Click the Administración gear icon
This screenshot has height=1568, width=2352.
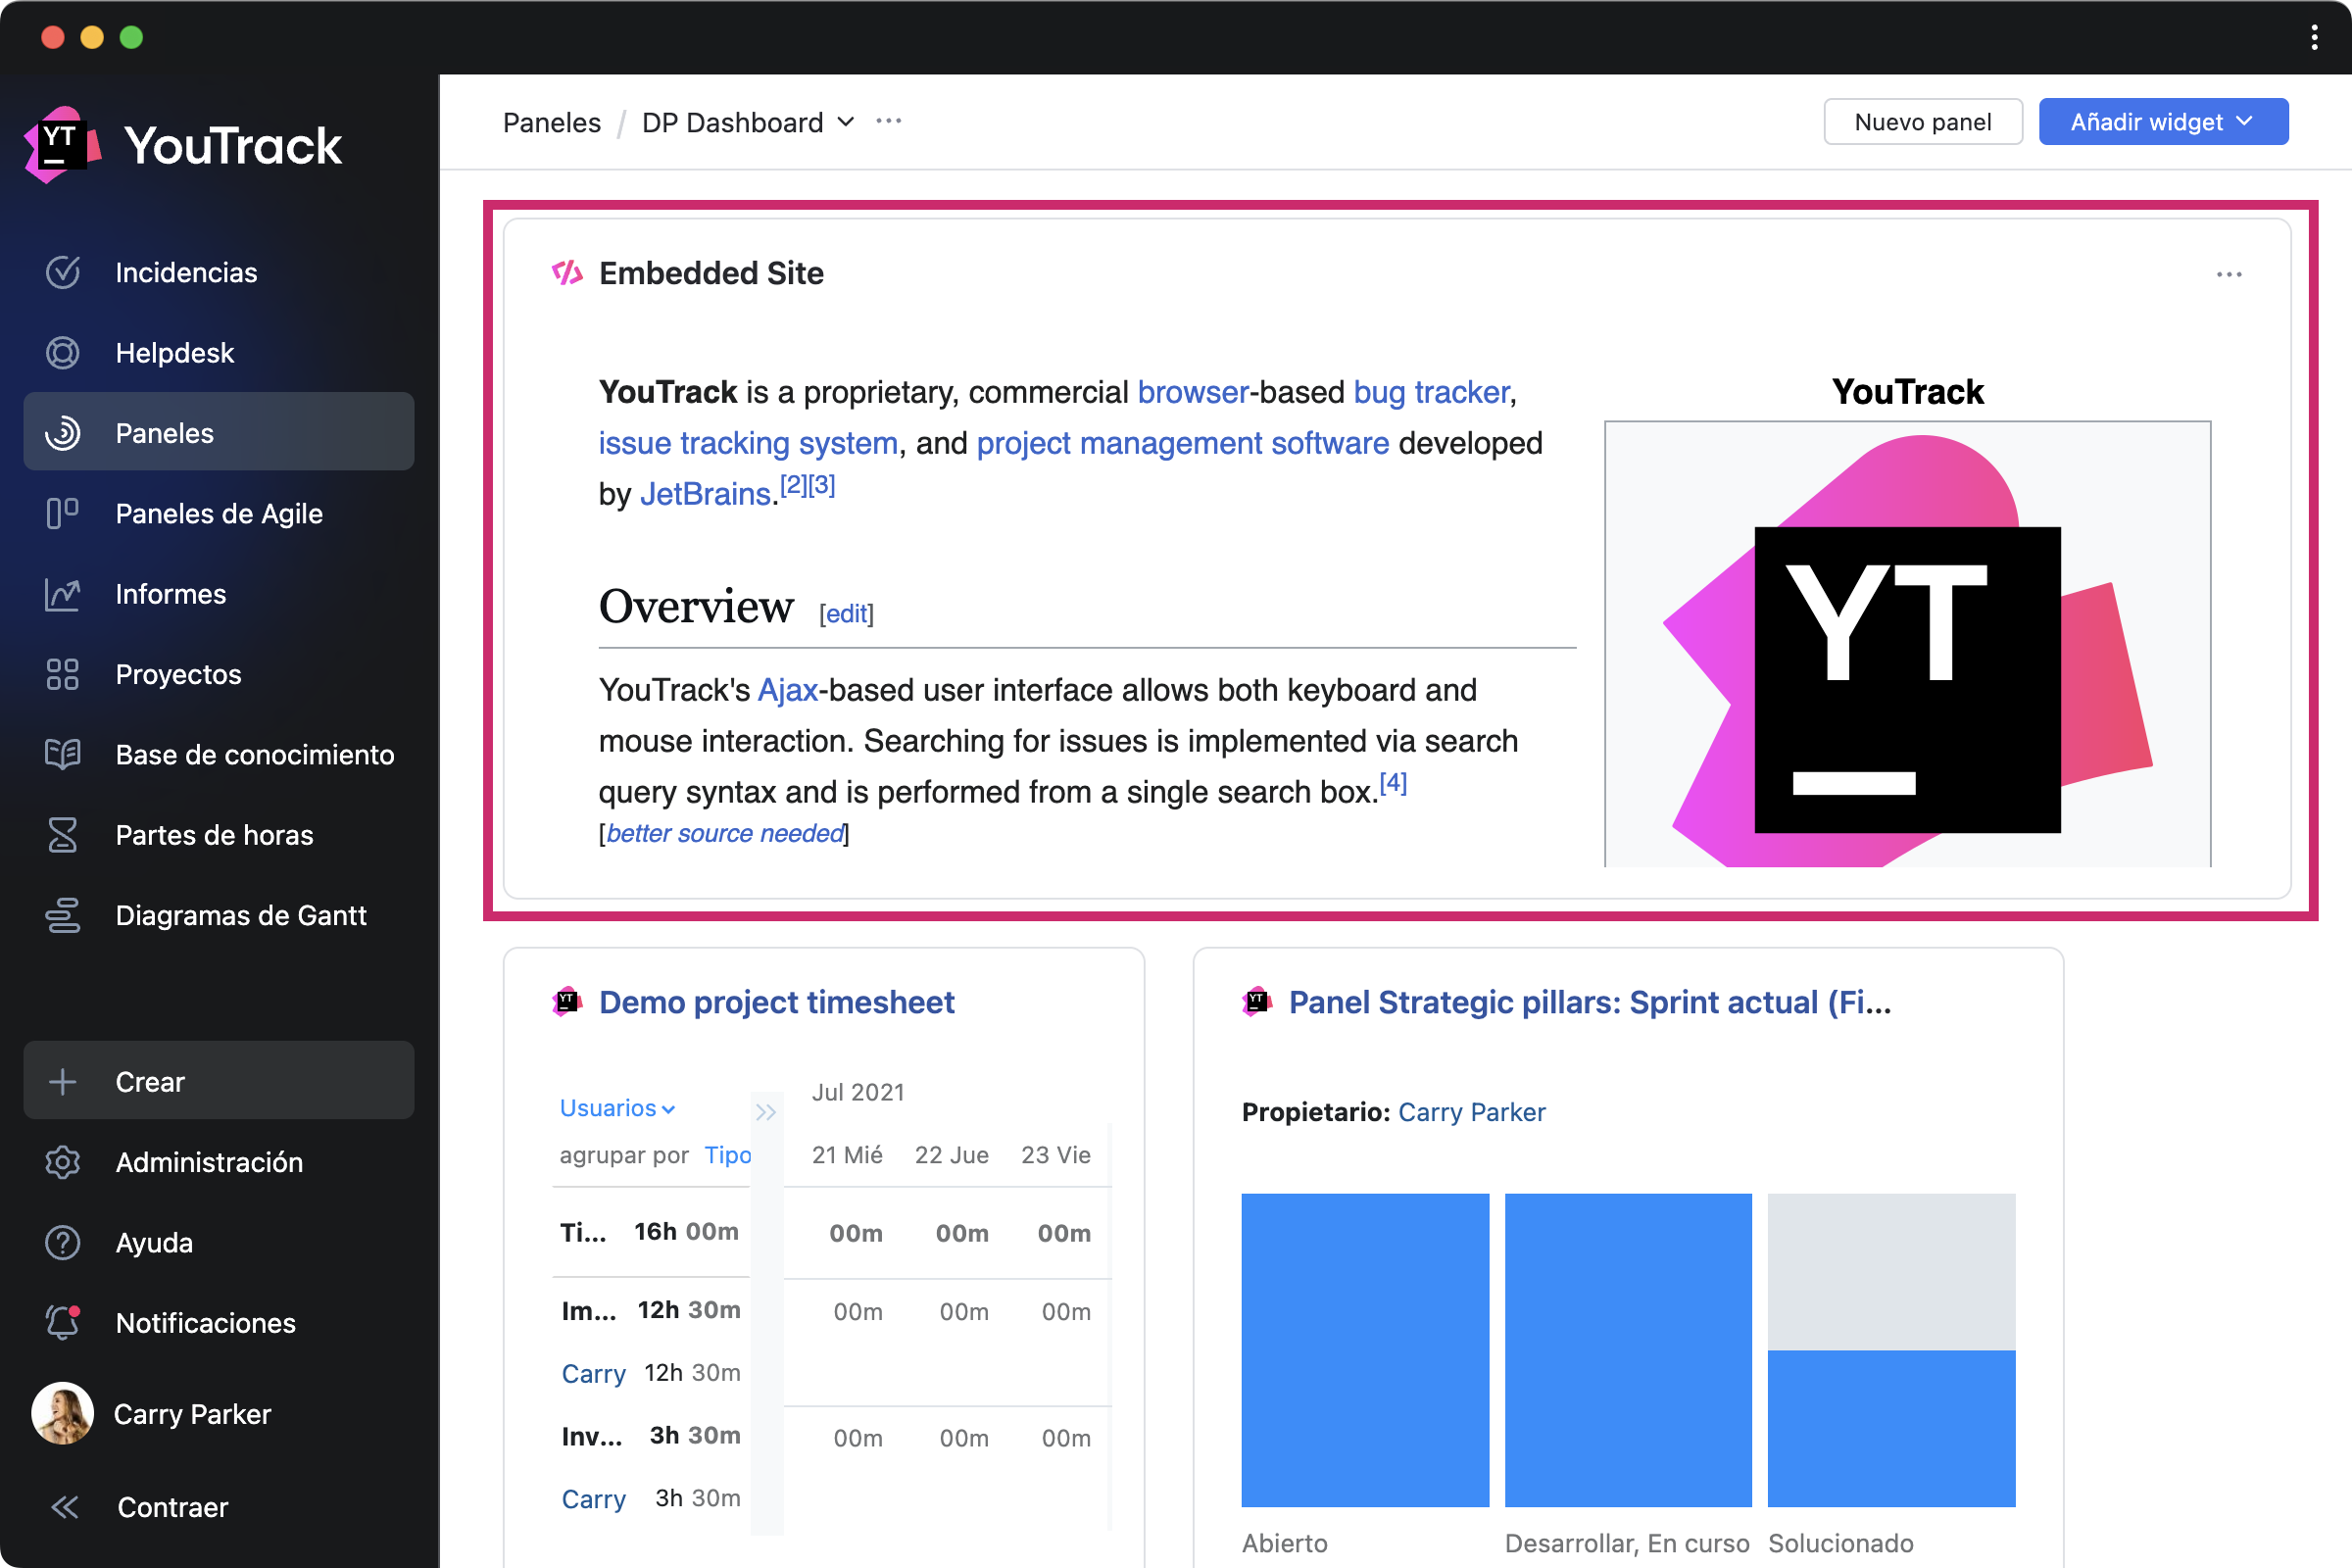click(62, 1162)
